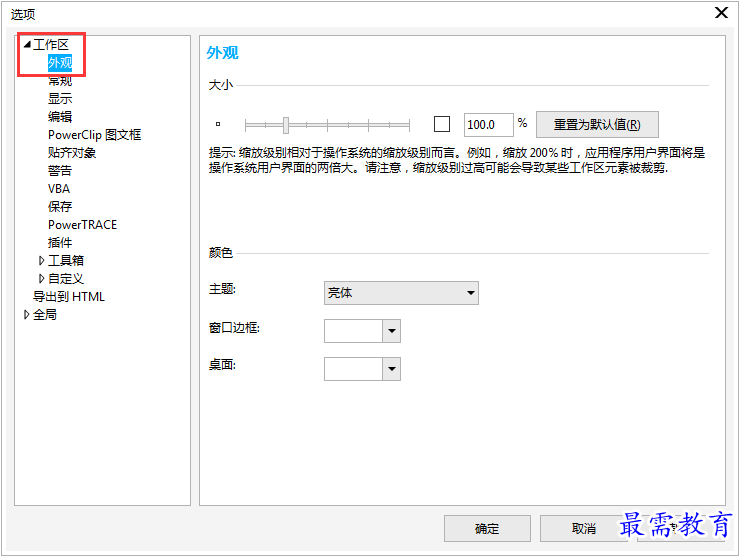Click the UI scaling size slider handle

tap(286, 125)
